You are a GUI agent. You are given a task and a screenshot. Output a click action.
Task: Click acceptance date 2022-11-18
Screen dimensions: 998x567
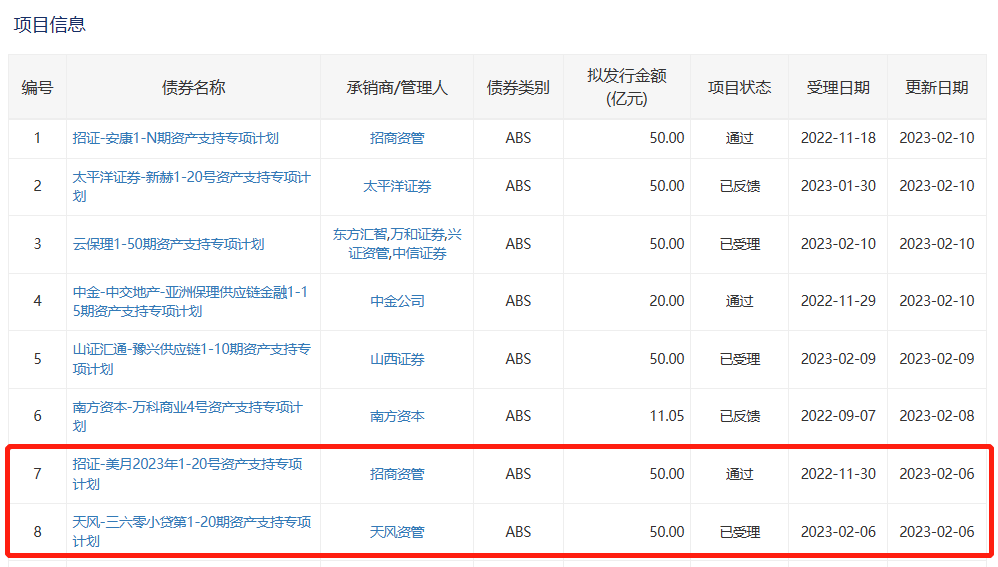[838, 138]
